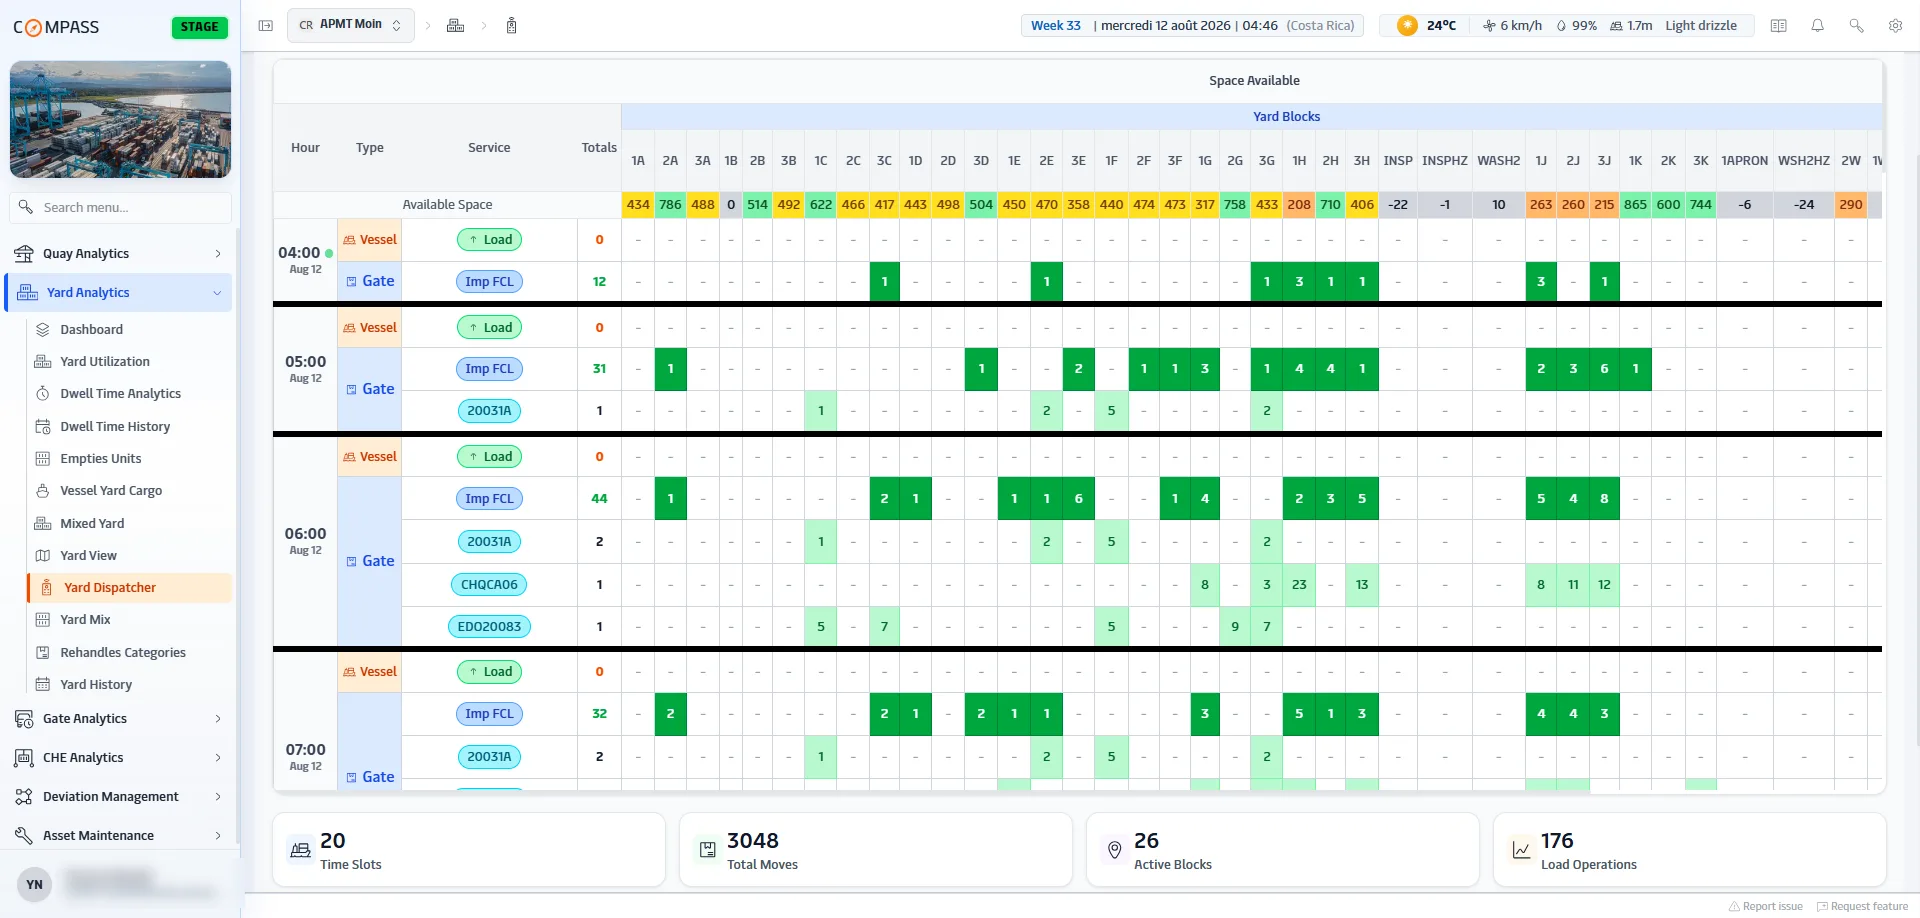Screen dimensions: 1920x918
Task: Open the settings gear icon
Action: coord(1895,26)
